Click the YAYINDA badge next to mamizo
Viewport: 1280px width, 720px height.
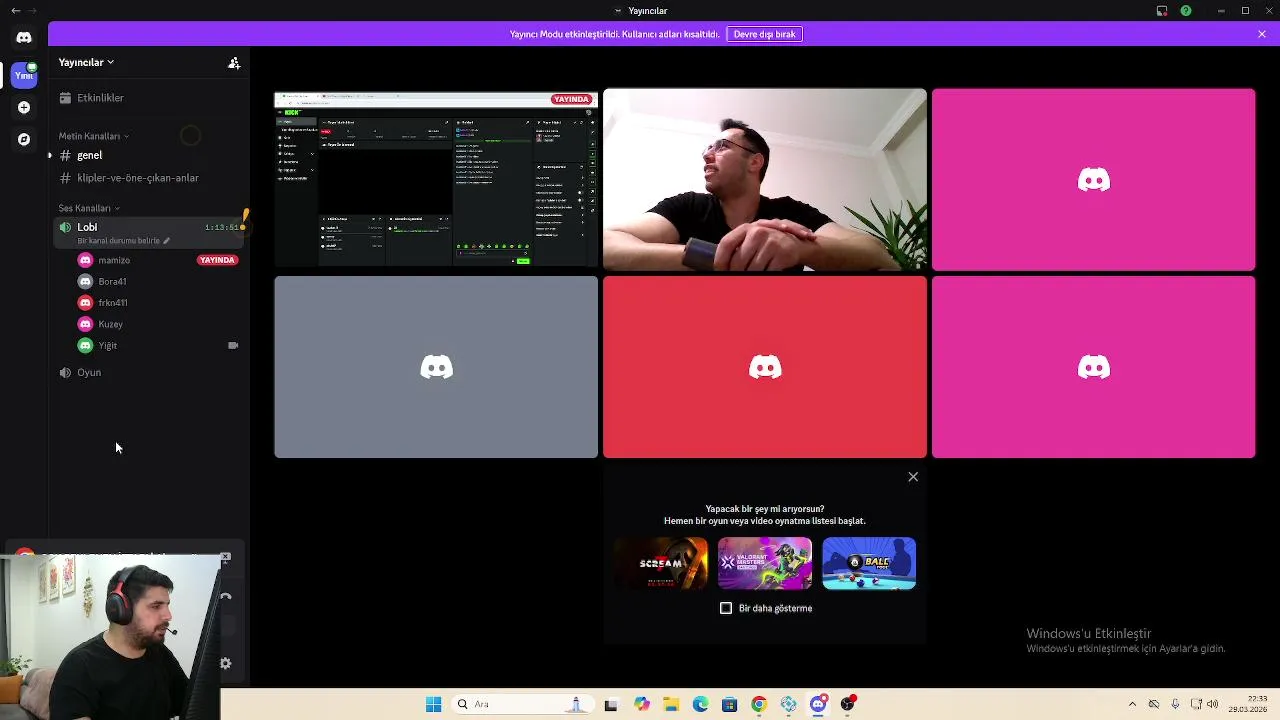pos(217,260)
